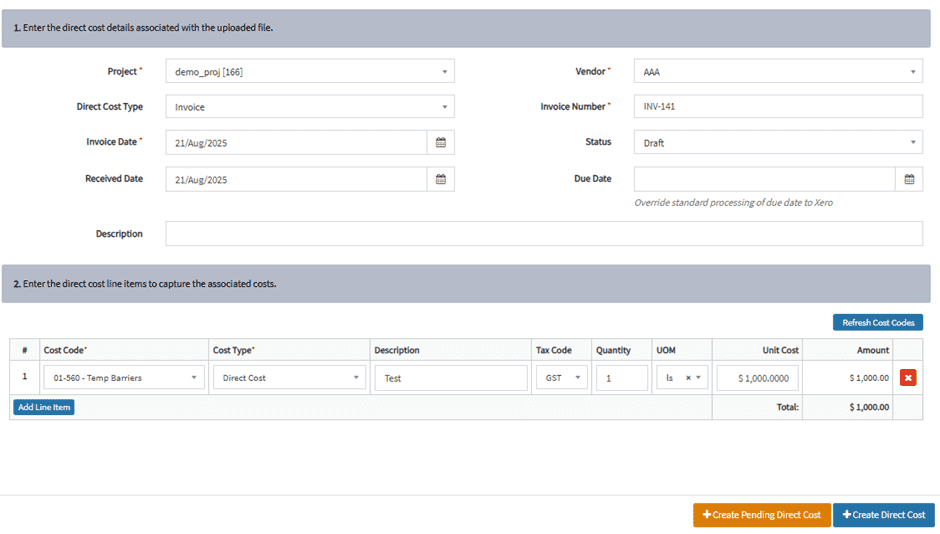Click the Quantity field in line 1

pyautogui.click(x=621, y=378)
